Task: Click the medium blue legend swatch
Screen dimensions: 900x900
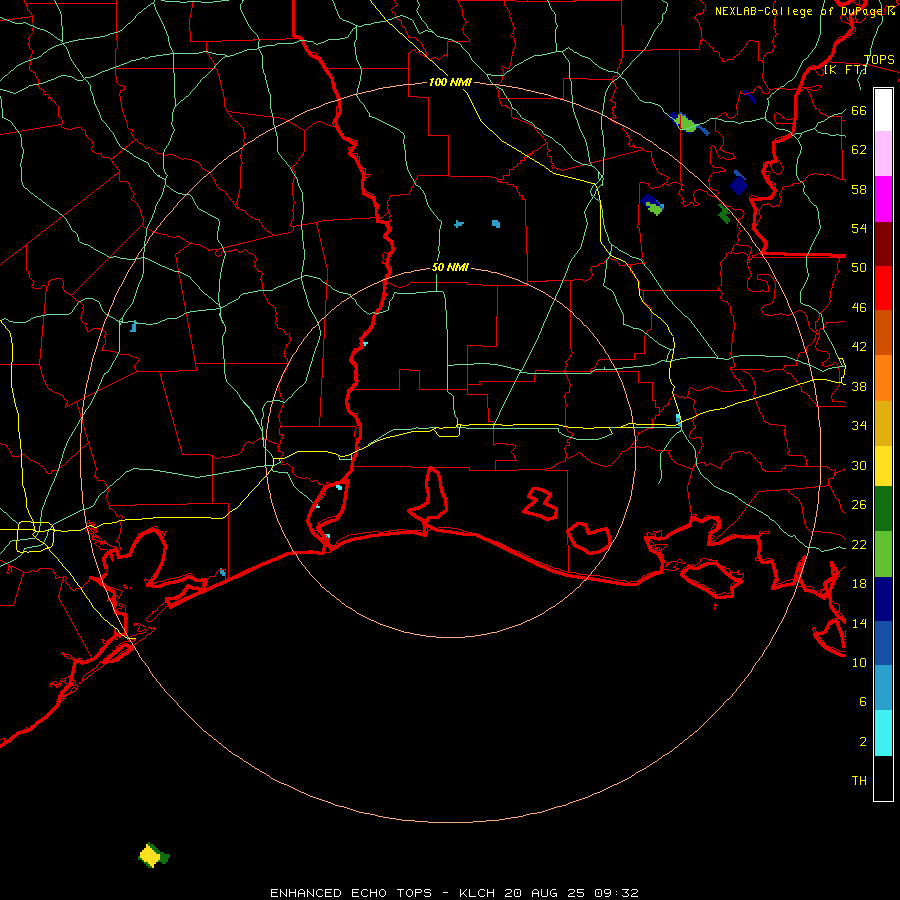Action: click(x=883, y=643)
